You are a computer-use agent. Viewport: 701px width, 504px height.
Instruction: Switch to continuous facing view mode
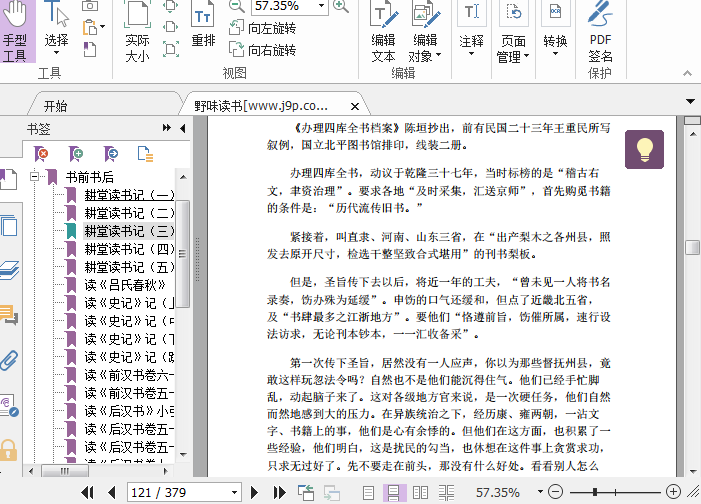(x=446, y=493)
